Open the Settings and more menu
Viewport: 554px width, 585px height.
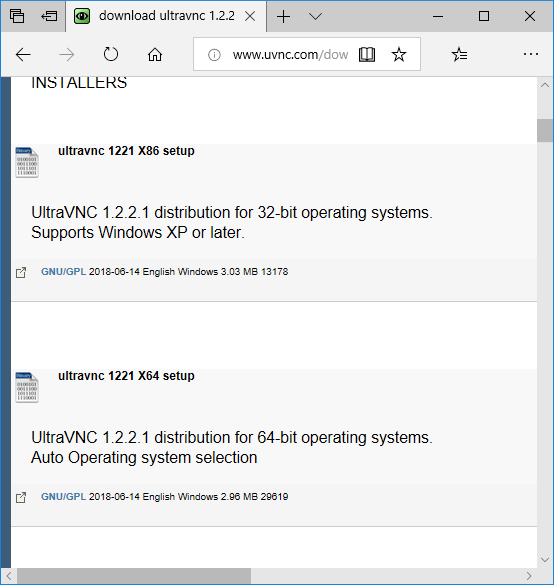pos(530,54)
